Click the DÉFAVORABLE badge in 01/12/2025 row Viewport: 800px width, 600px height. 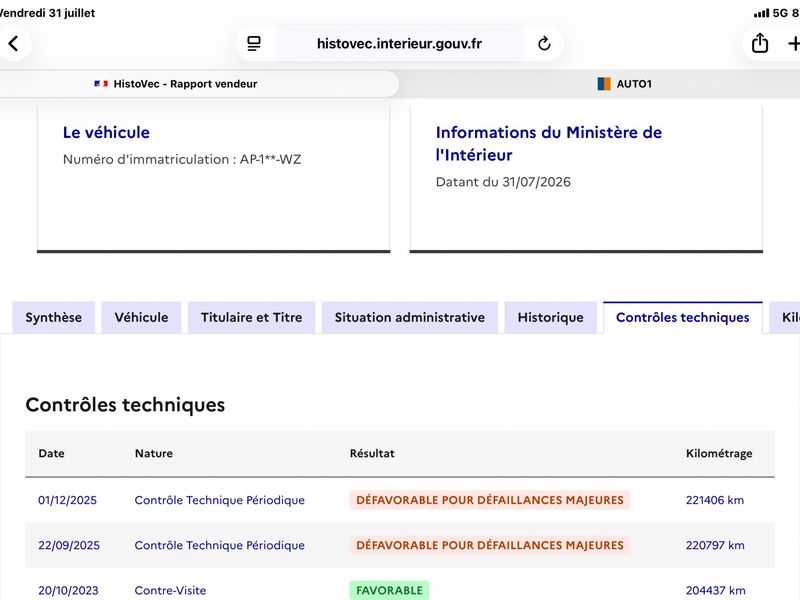pyautogui.click(x=490, y=500)
